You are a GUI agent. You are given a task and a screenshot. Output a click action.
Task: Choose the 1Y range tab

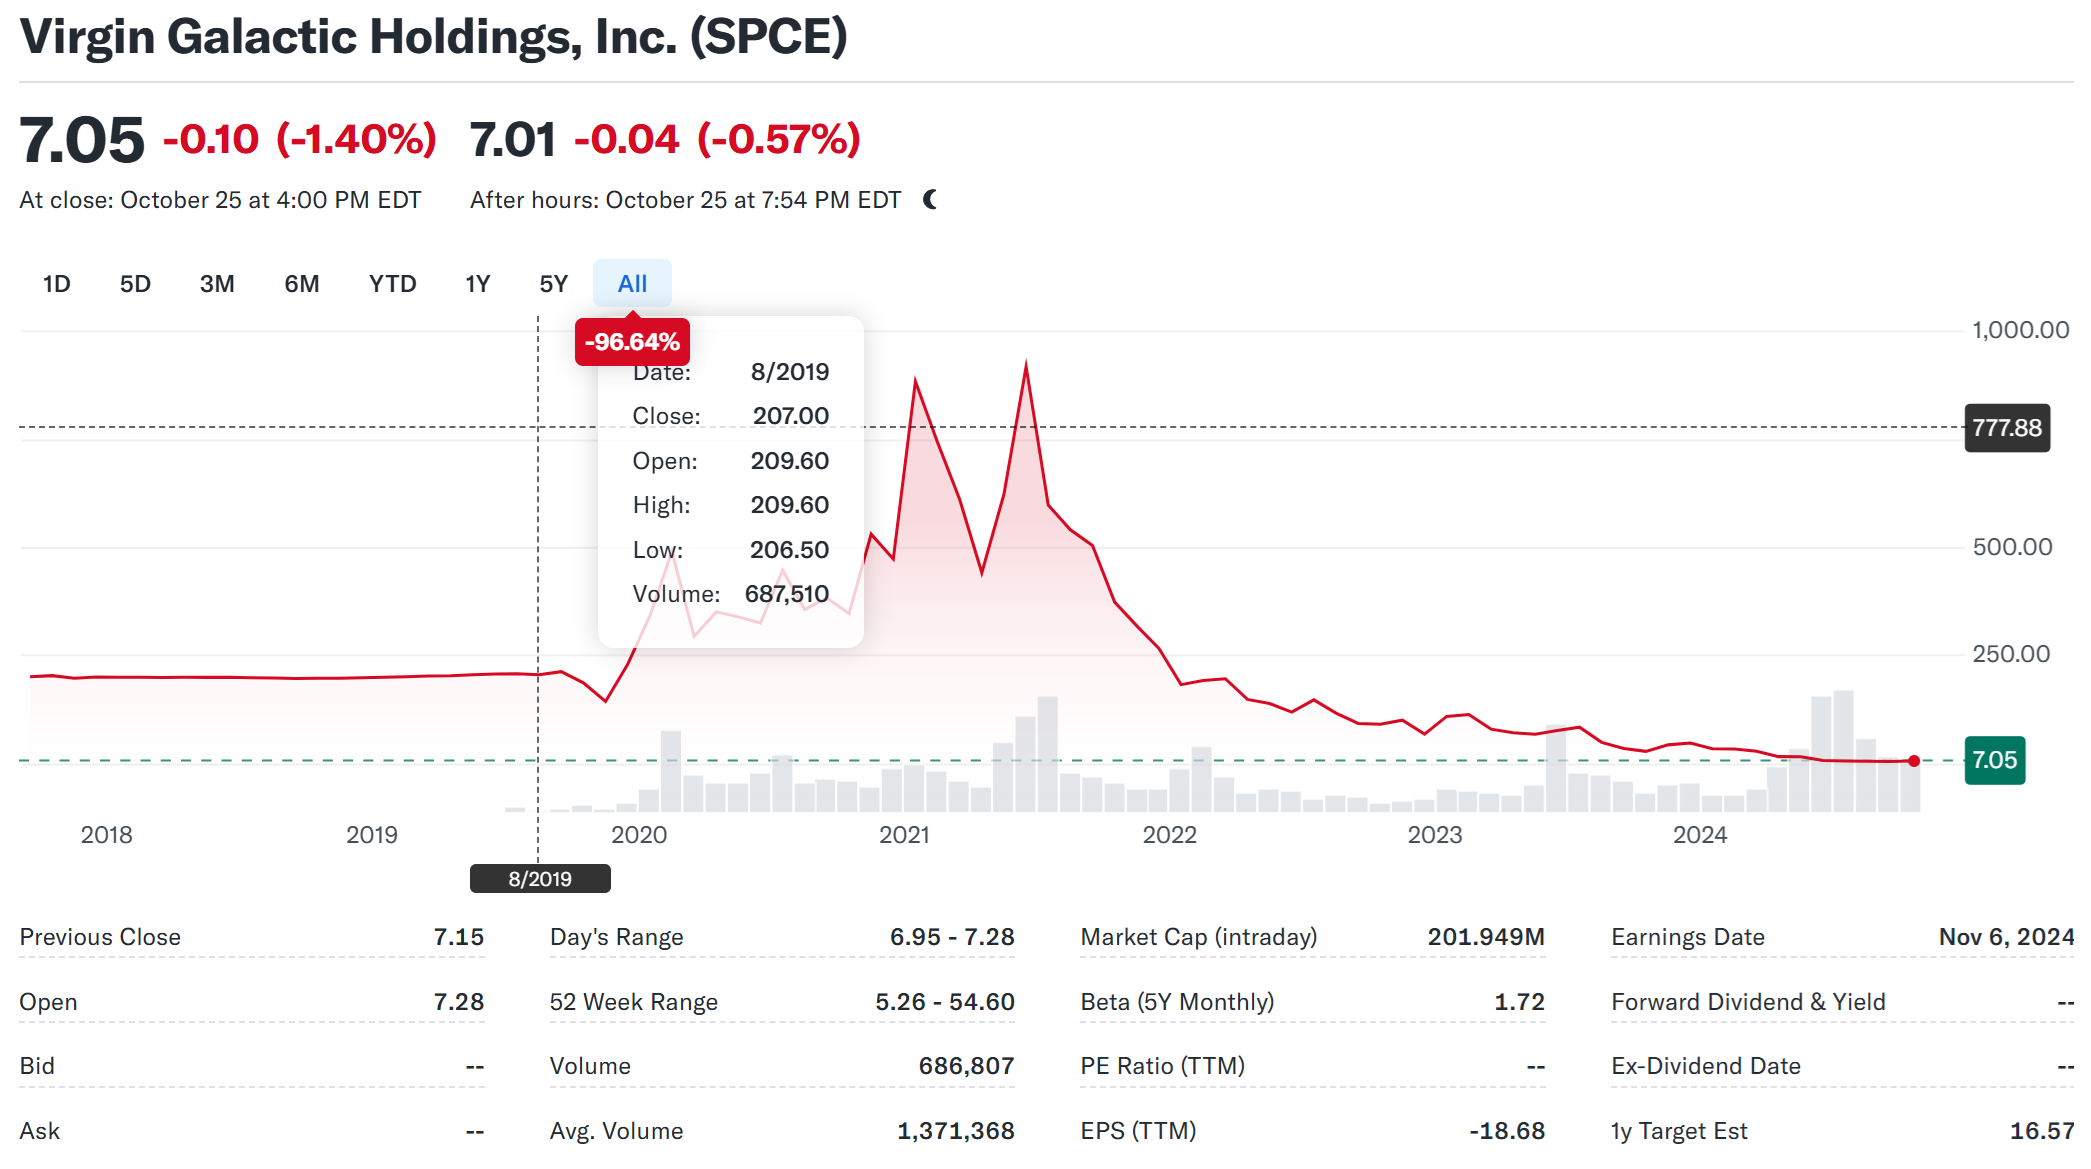point(478,284)
